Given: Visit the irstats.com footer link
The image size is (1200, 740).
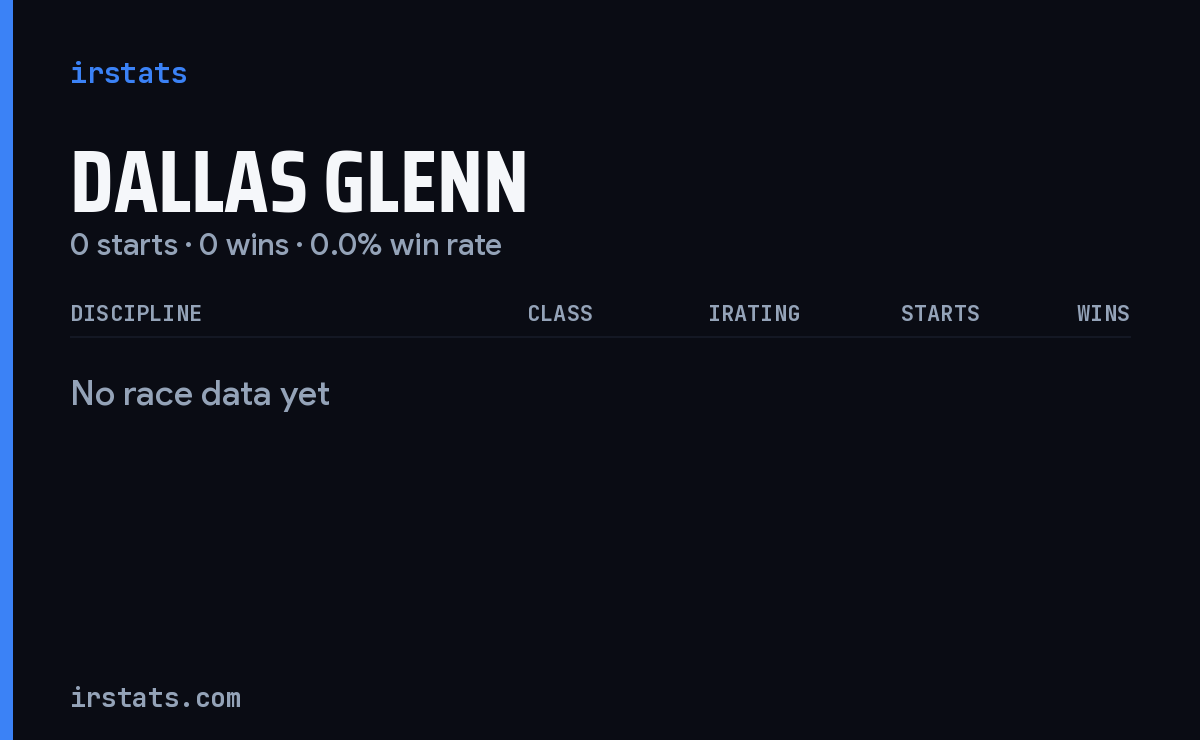Looking at the screenshot, I should [x=155, y=697].
